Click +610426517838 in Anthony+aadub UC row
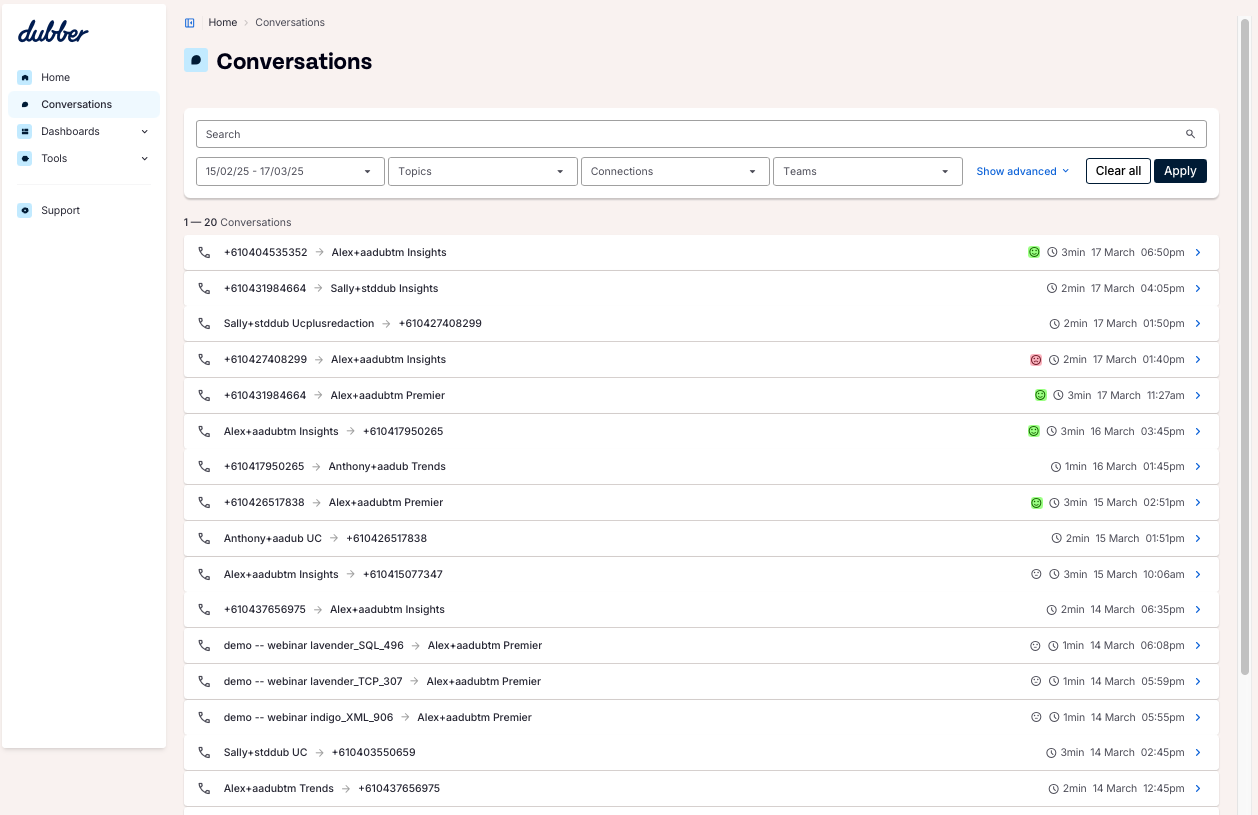The height and width of the screenshot is (815, 1258). click(x=387, y=538)
